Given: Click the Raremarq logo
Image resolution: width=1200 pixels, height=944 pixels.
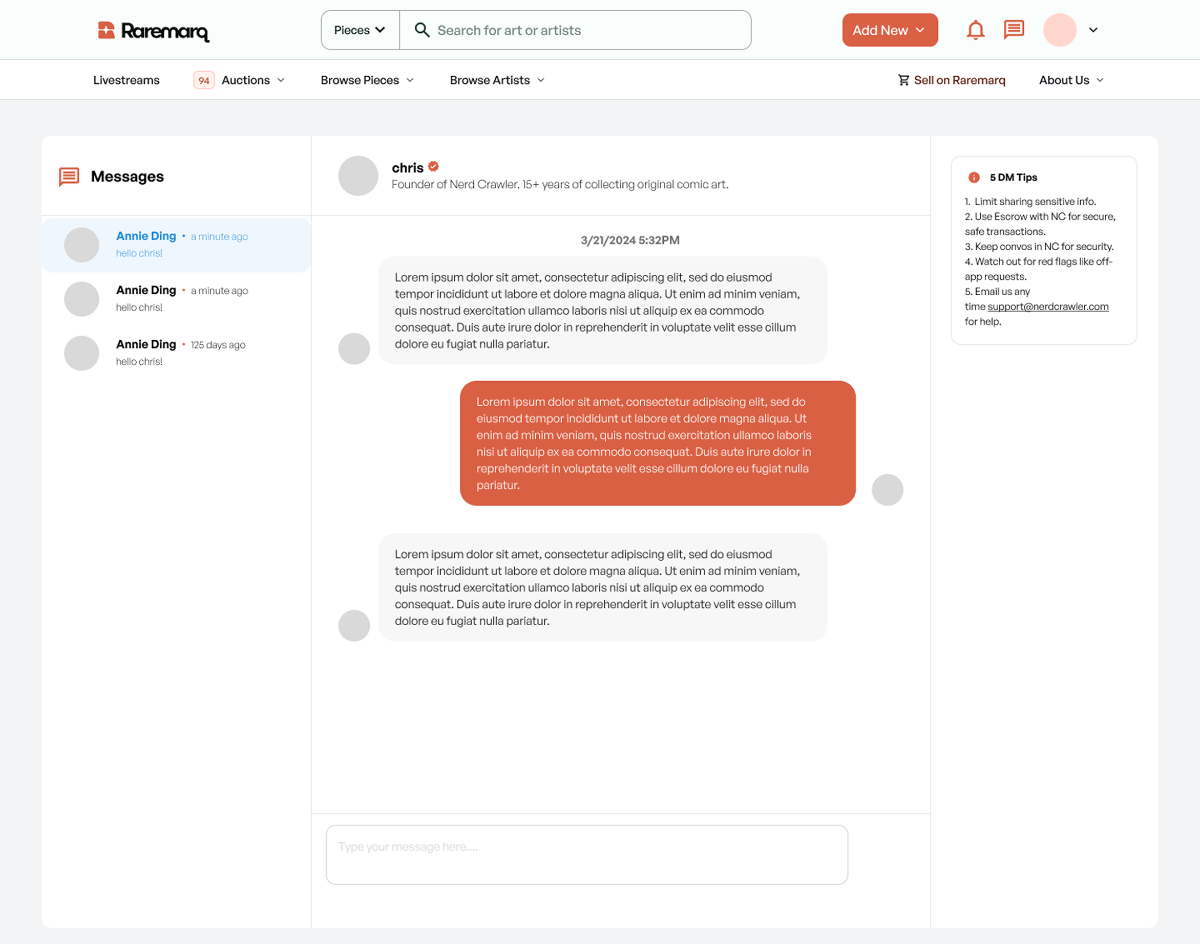Looking at the screenshot, I should [153, 31].
